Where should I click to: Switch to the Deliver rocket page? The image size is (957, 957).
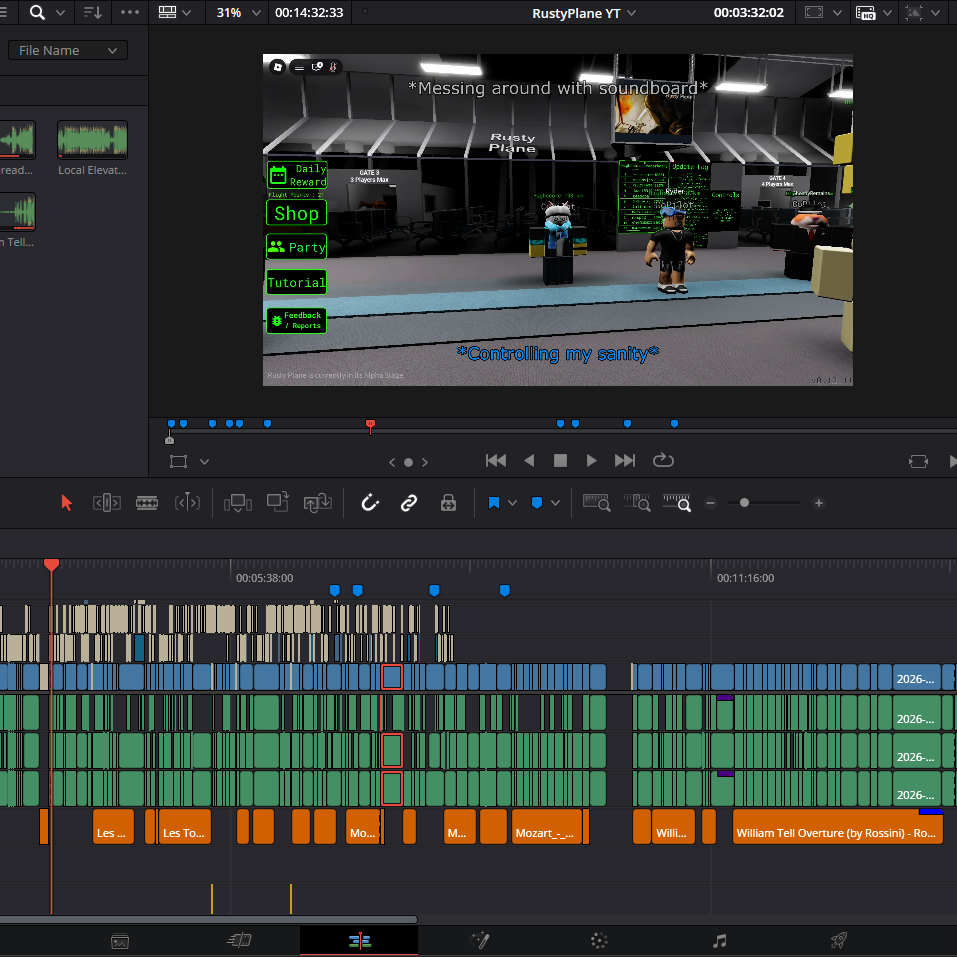pyautogui.click(x=839, y=941)
